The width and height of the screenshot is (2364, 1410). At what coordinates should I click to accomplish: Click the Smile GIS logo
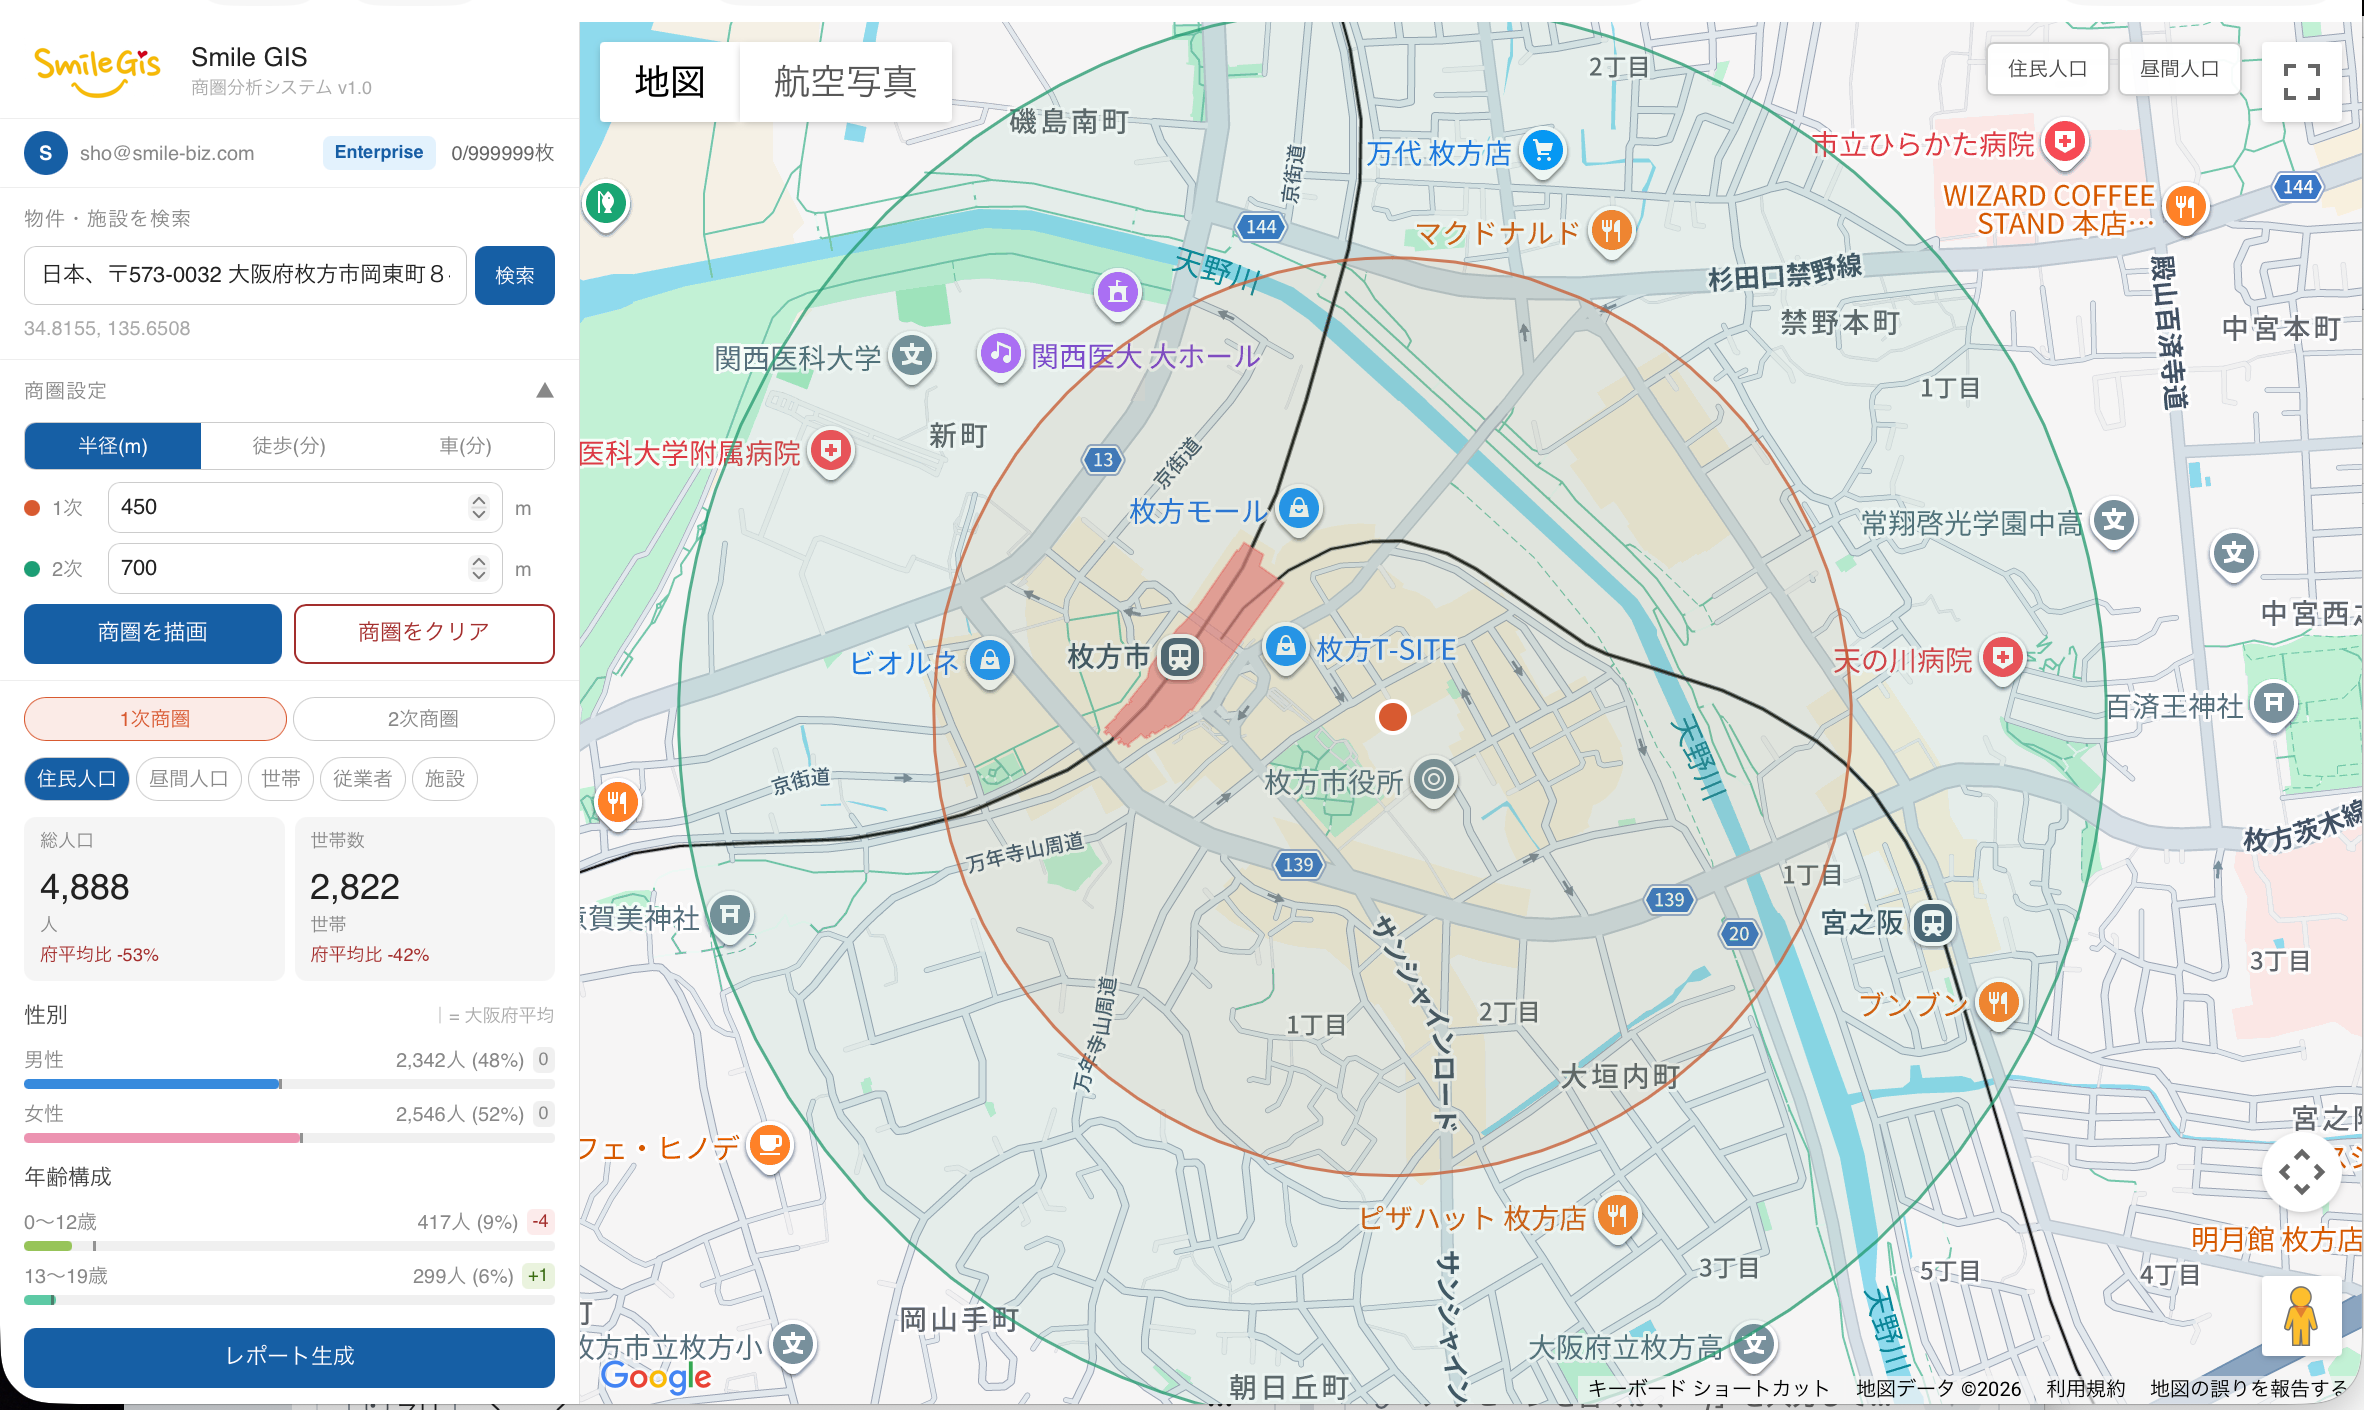point(97,72)
